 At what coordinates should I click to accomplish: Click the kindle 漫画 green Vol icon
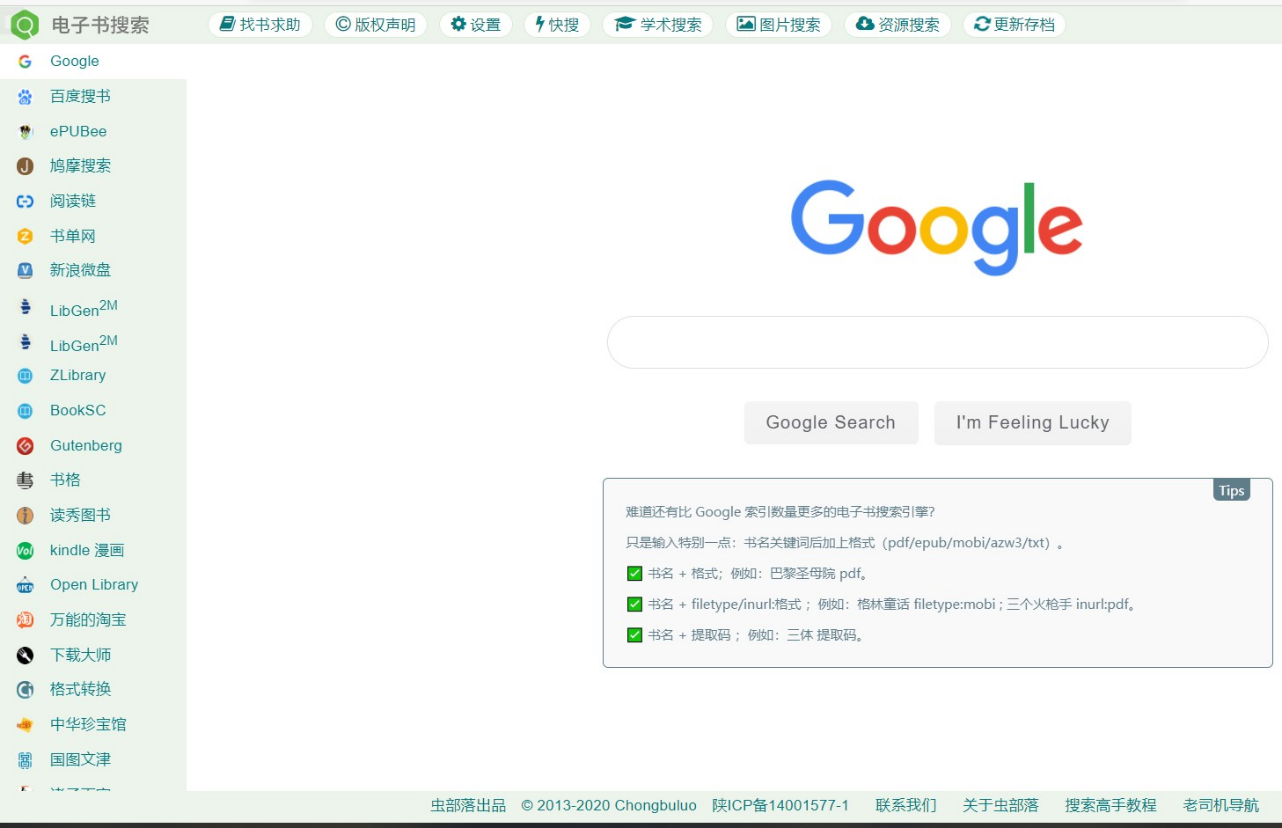coord(25,550)
